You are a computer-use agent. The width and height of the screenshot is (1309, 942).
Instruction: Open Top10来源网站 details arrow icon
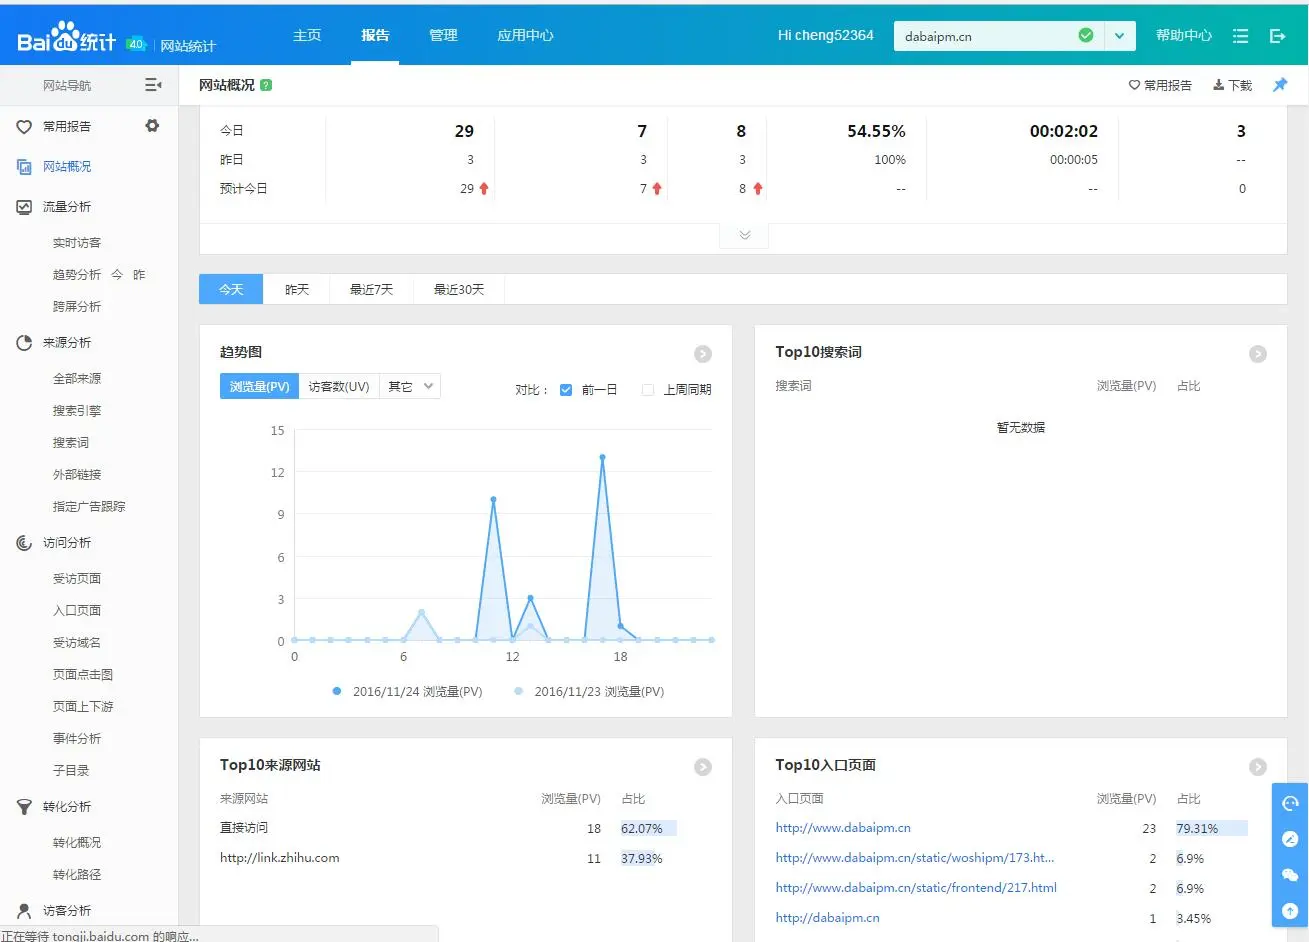(x=703, y=767)
